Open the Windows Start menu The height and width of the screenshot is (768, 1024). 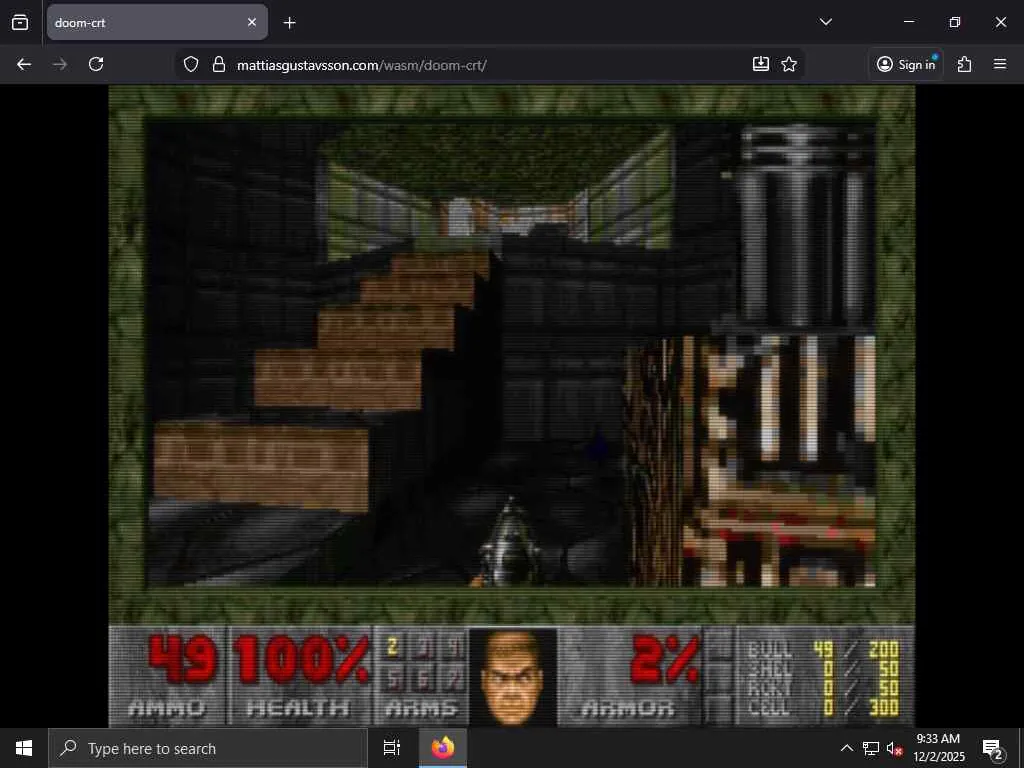tap(24, 748)
